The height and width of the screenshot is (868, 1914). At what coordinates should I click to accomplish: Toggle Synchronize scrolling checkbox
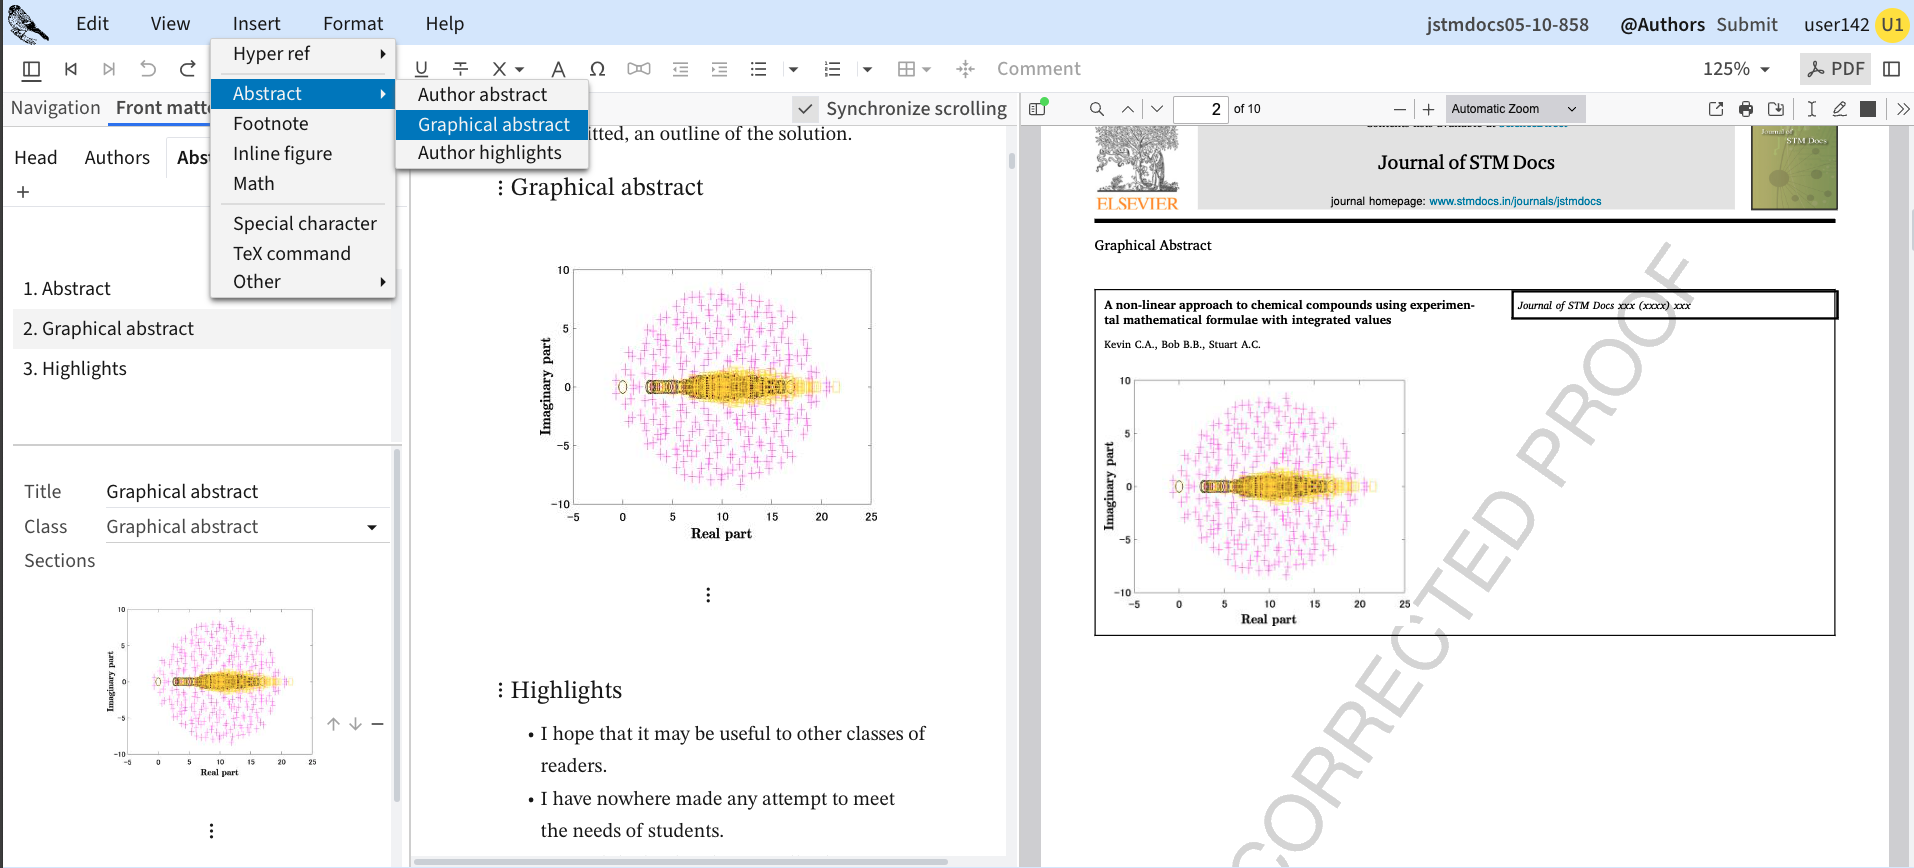click(x=804, y=109)
